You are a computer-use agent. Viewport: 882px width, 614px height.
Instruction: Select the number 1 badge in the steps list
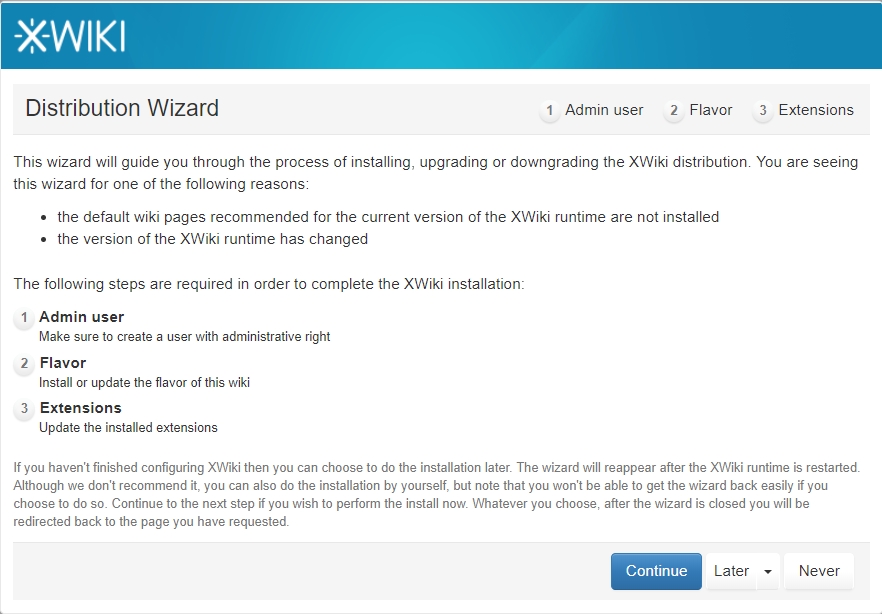pos(24,319)
